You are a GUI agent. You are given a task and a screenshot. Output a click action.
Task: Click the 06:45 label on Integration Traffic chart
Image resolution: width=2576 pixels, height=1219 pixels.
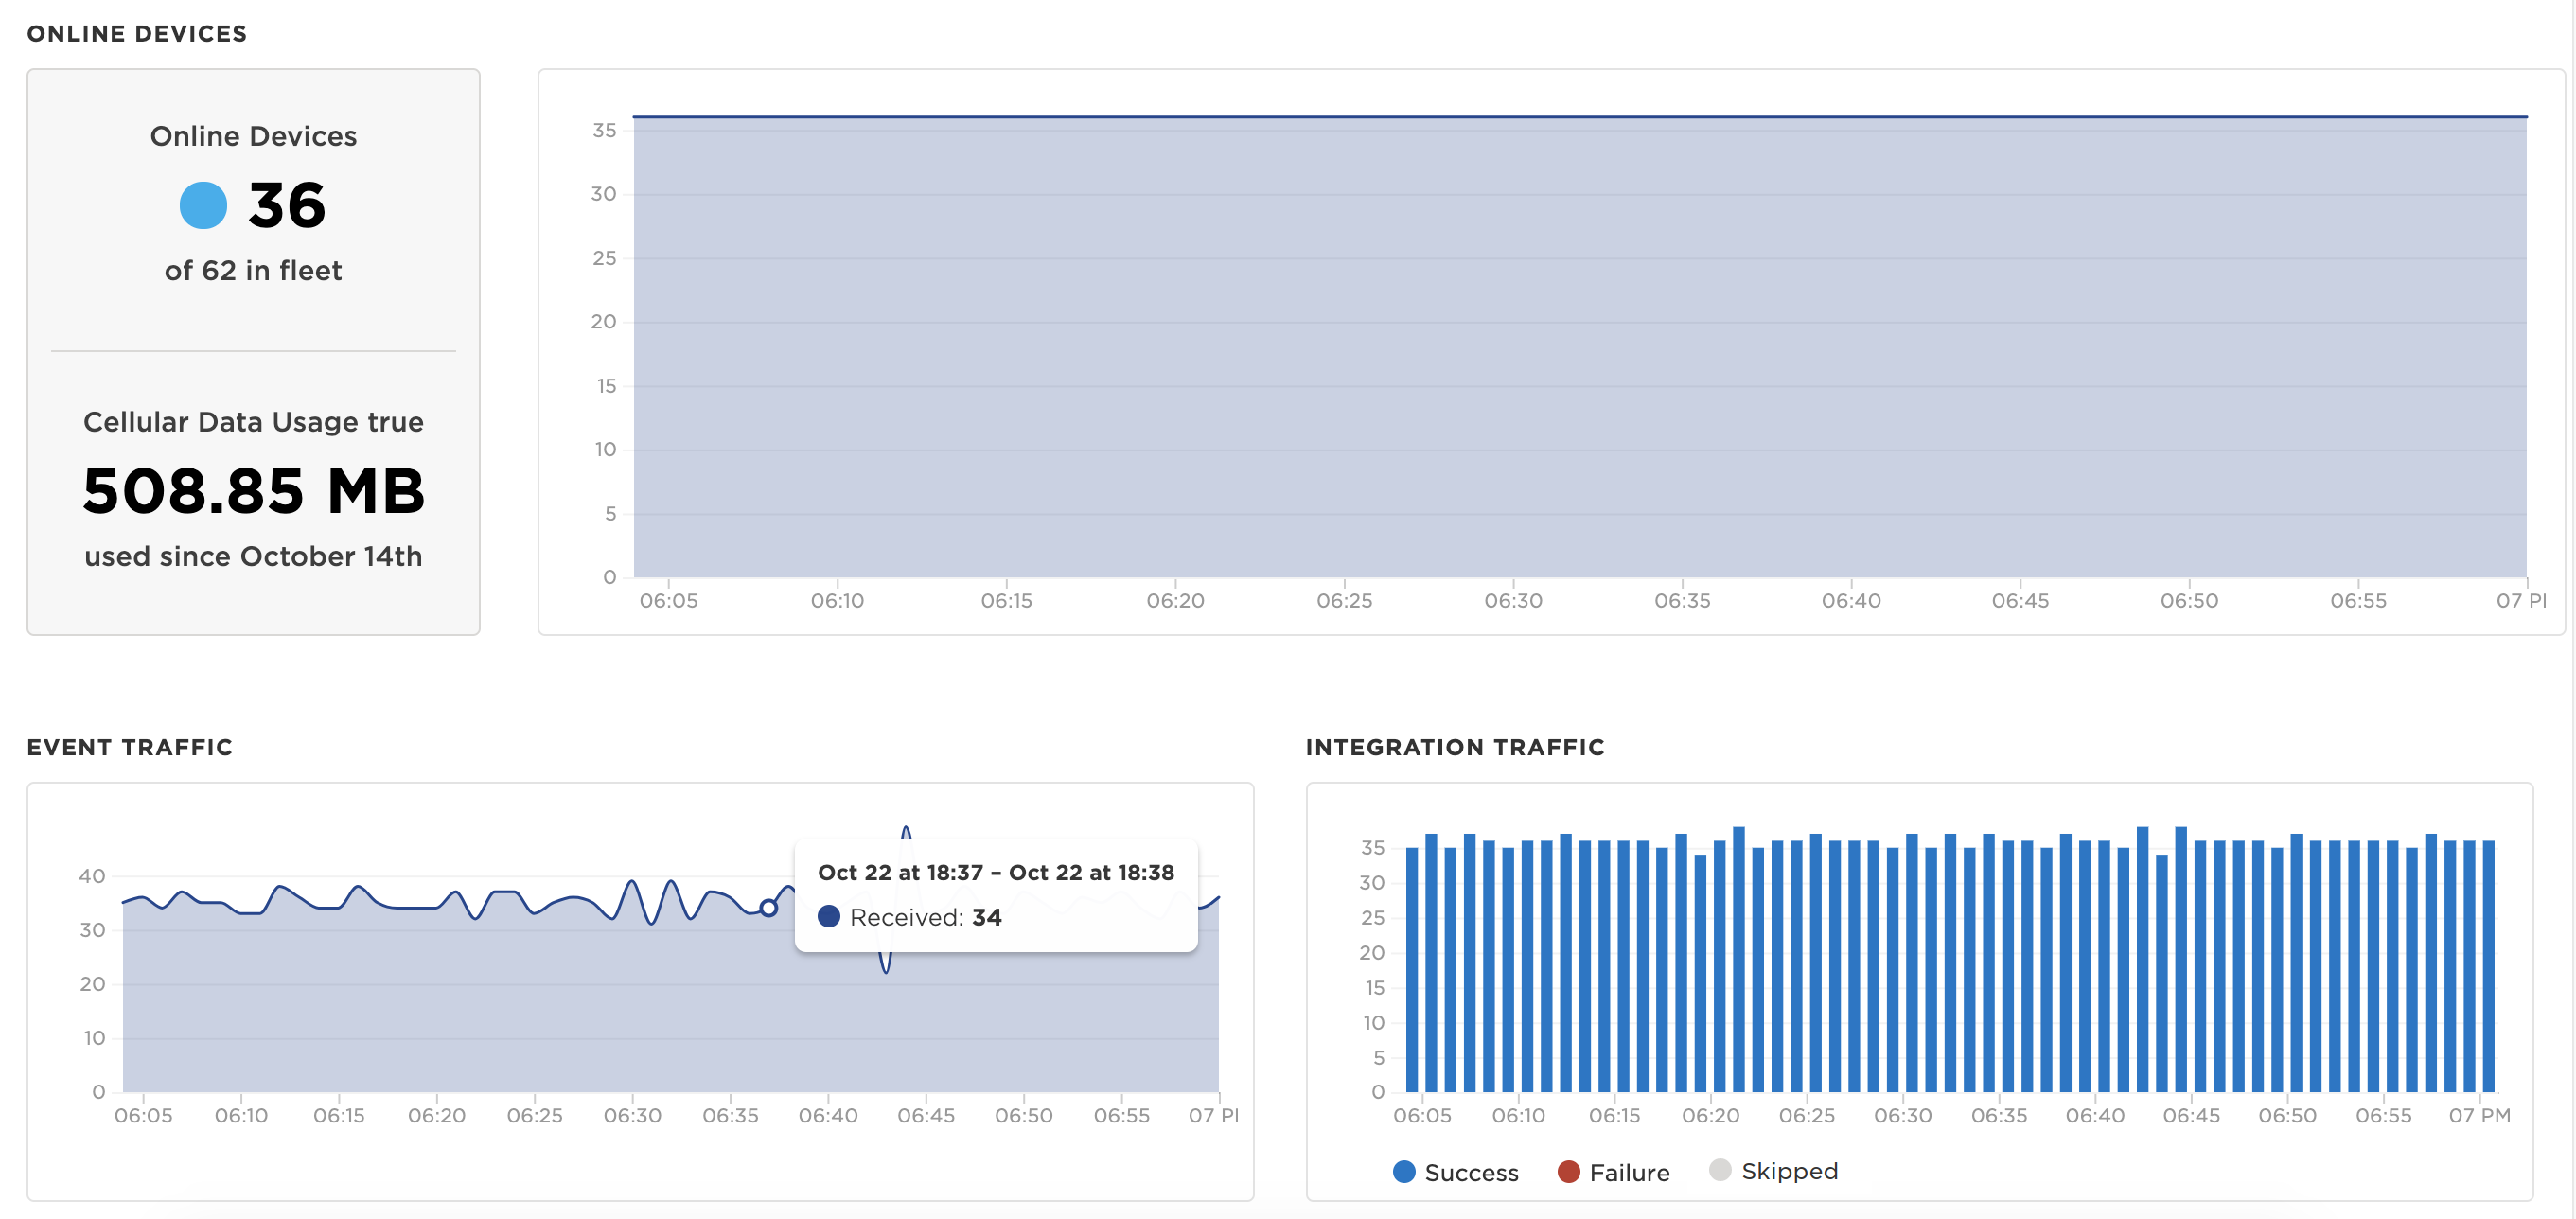click(x=2191, y=1115)
